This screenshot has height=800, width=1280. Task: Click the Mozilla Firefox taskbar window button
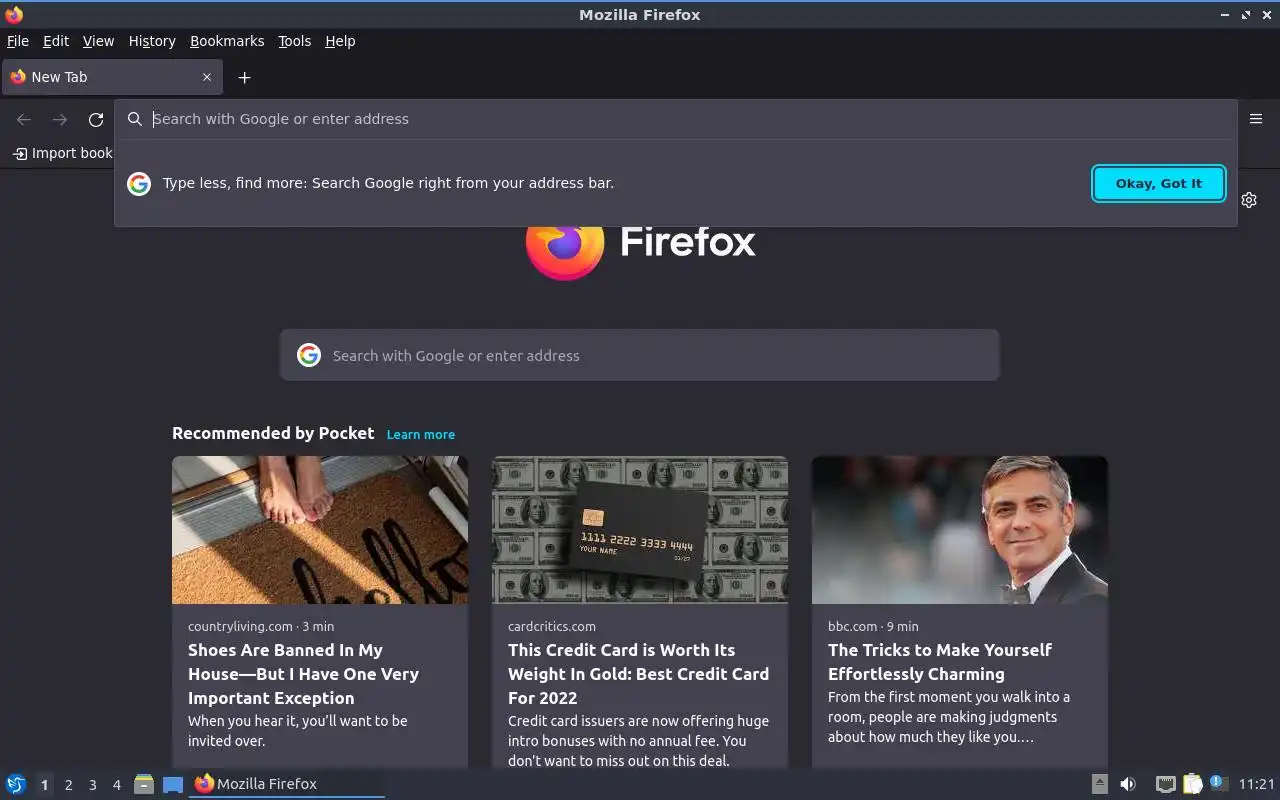click(287, 784)
